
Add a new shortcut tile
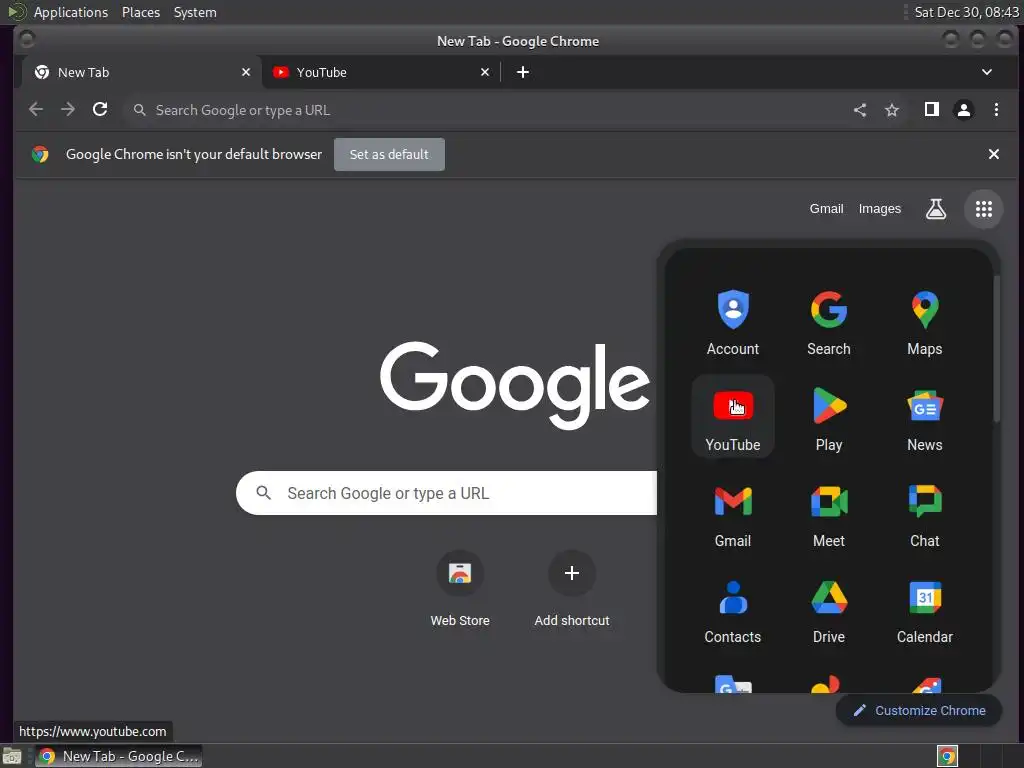[x=572, y=588]
